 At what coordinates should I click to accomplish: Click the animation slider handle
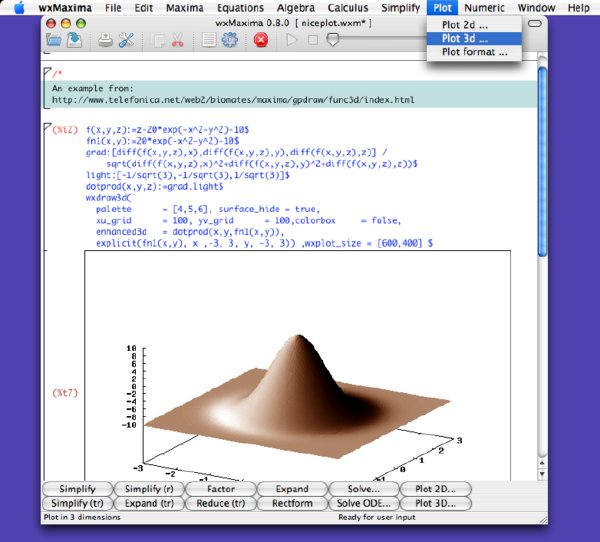coord(333,39)
